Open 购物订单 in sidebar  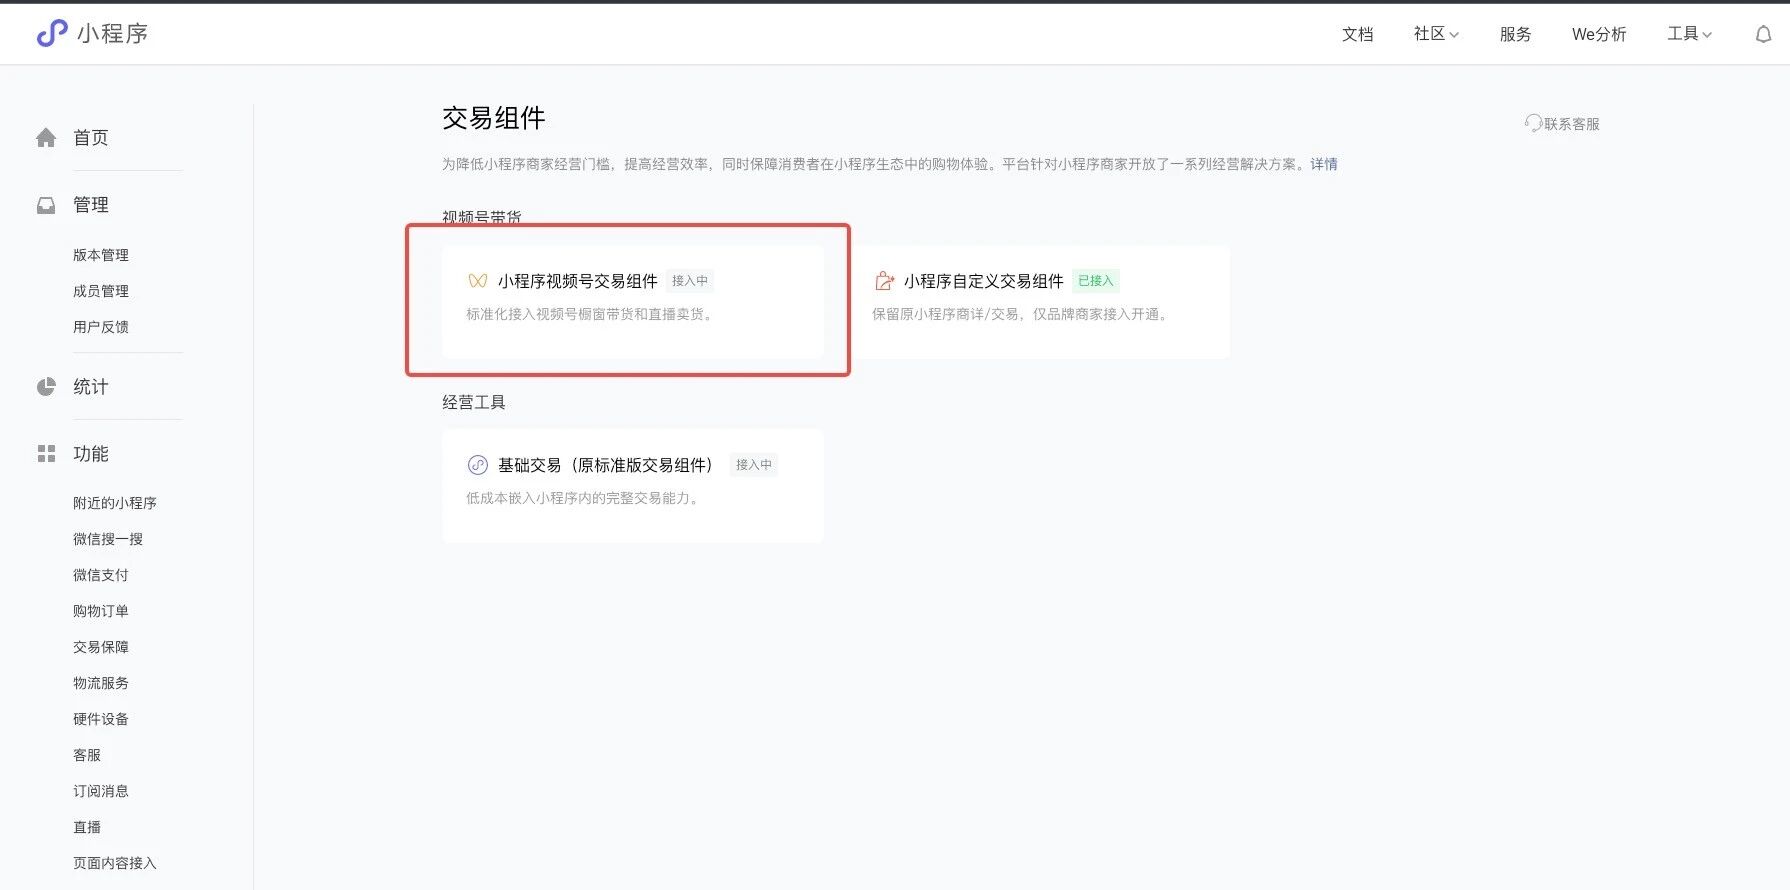coord(101,611)
